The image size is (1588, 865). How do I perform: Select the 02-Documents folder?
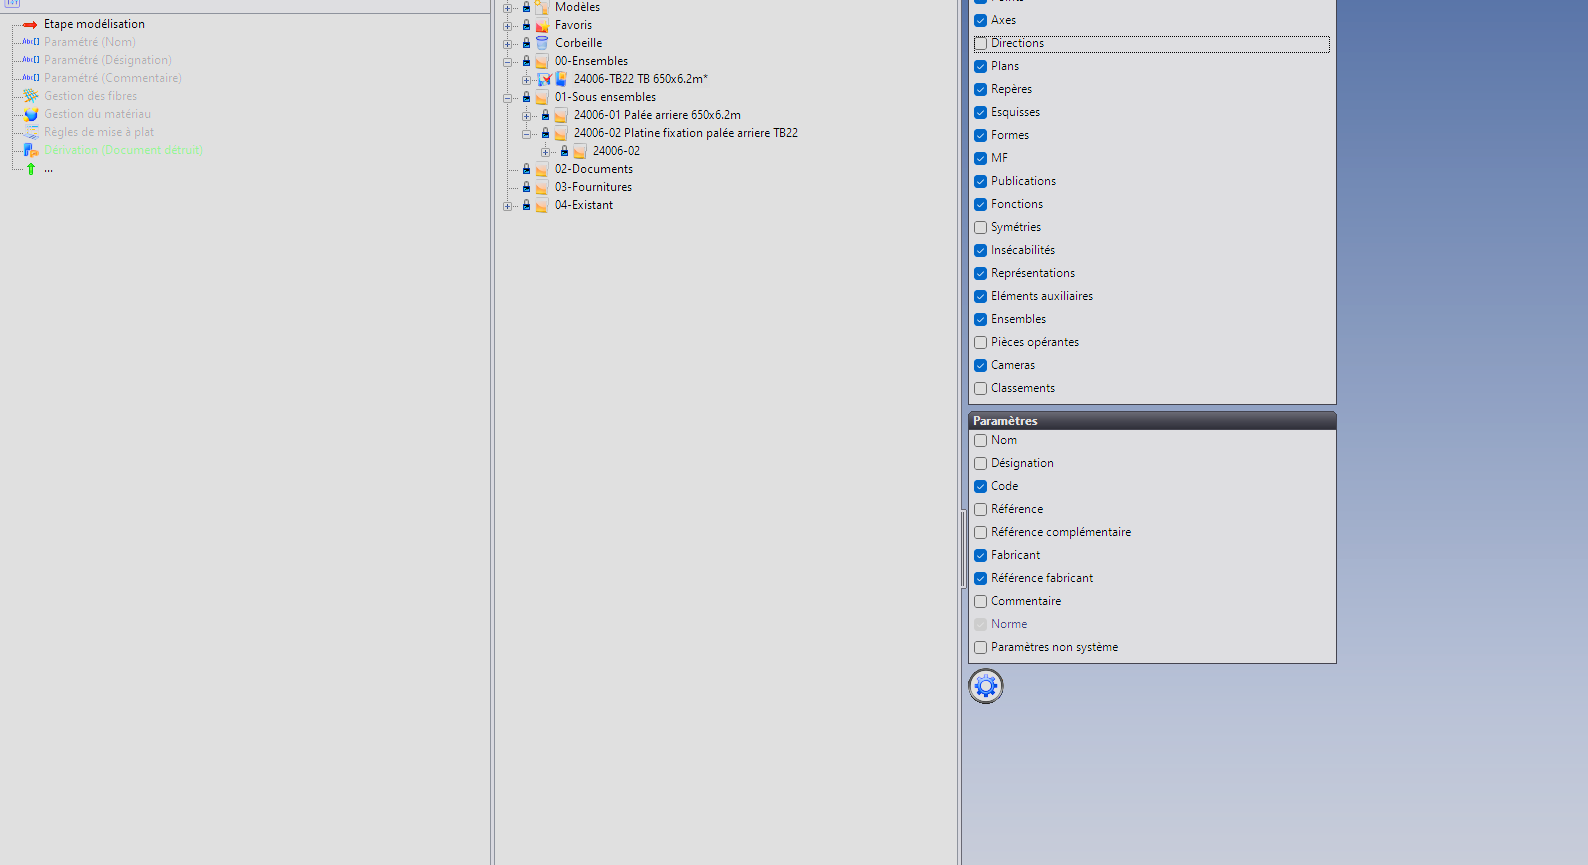pos(594,169)
